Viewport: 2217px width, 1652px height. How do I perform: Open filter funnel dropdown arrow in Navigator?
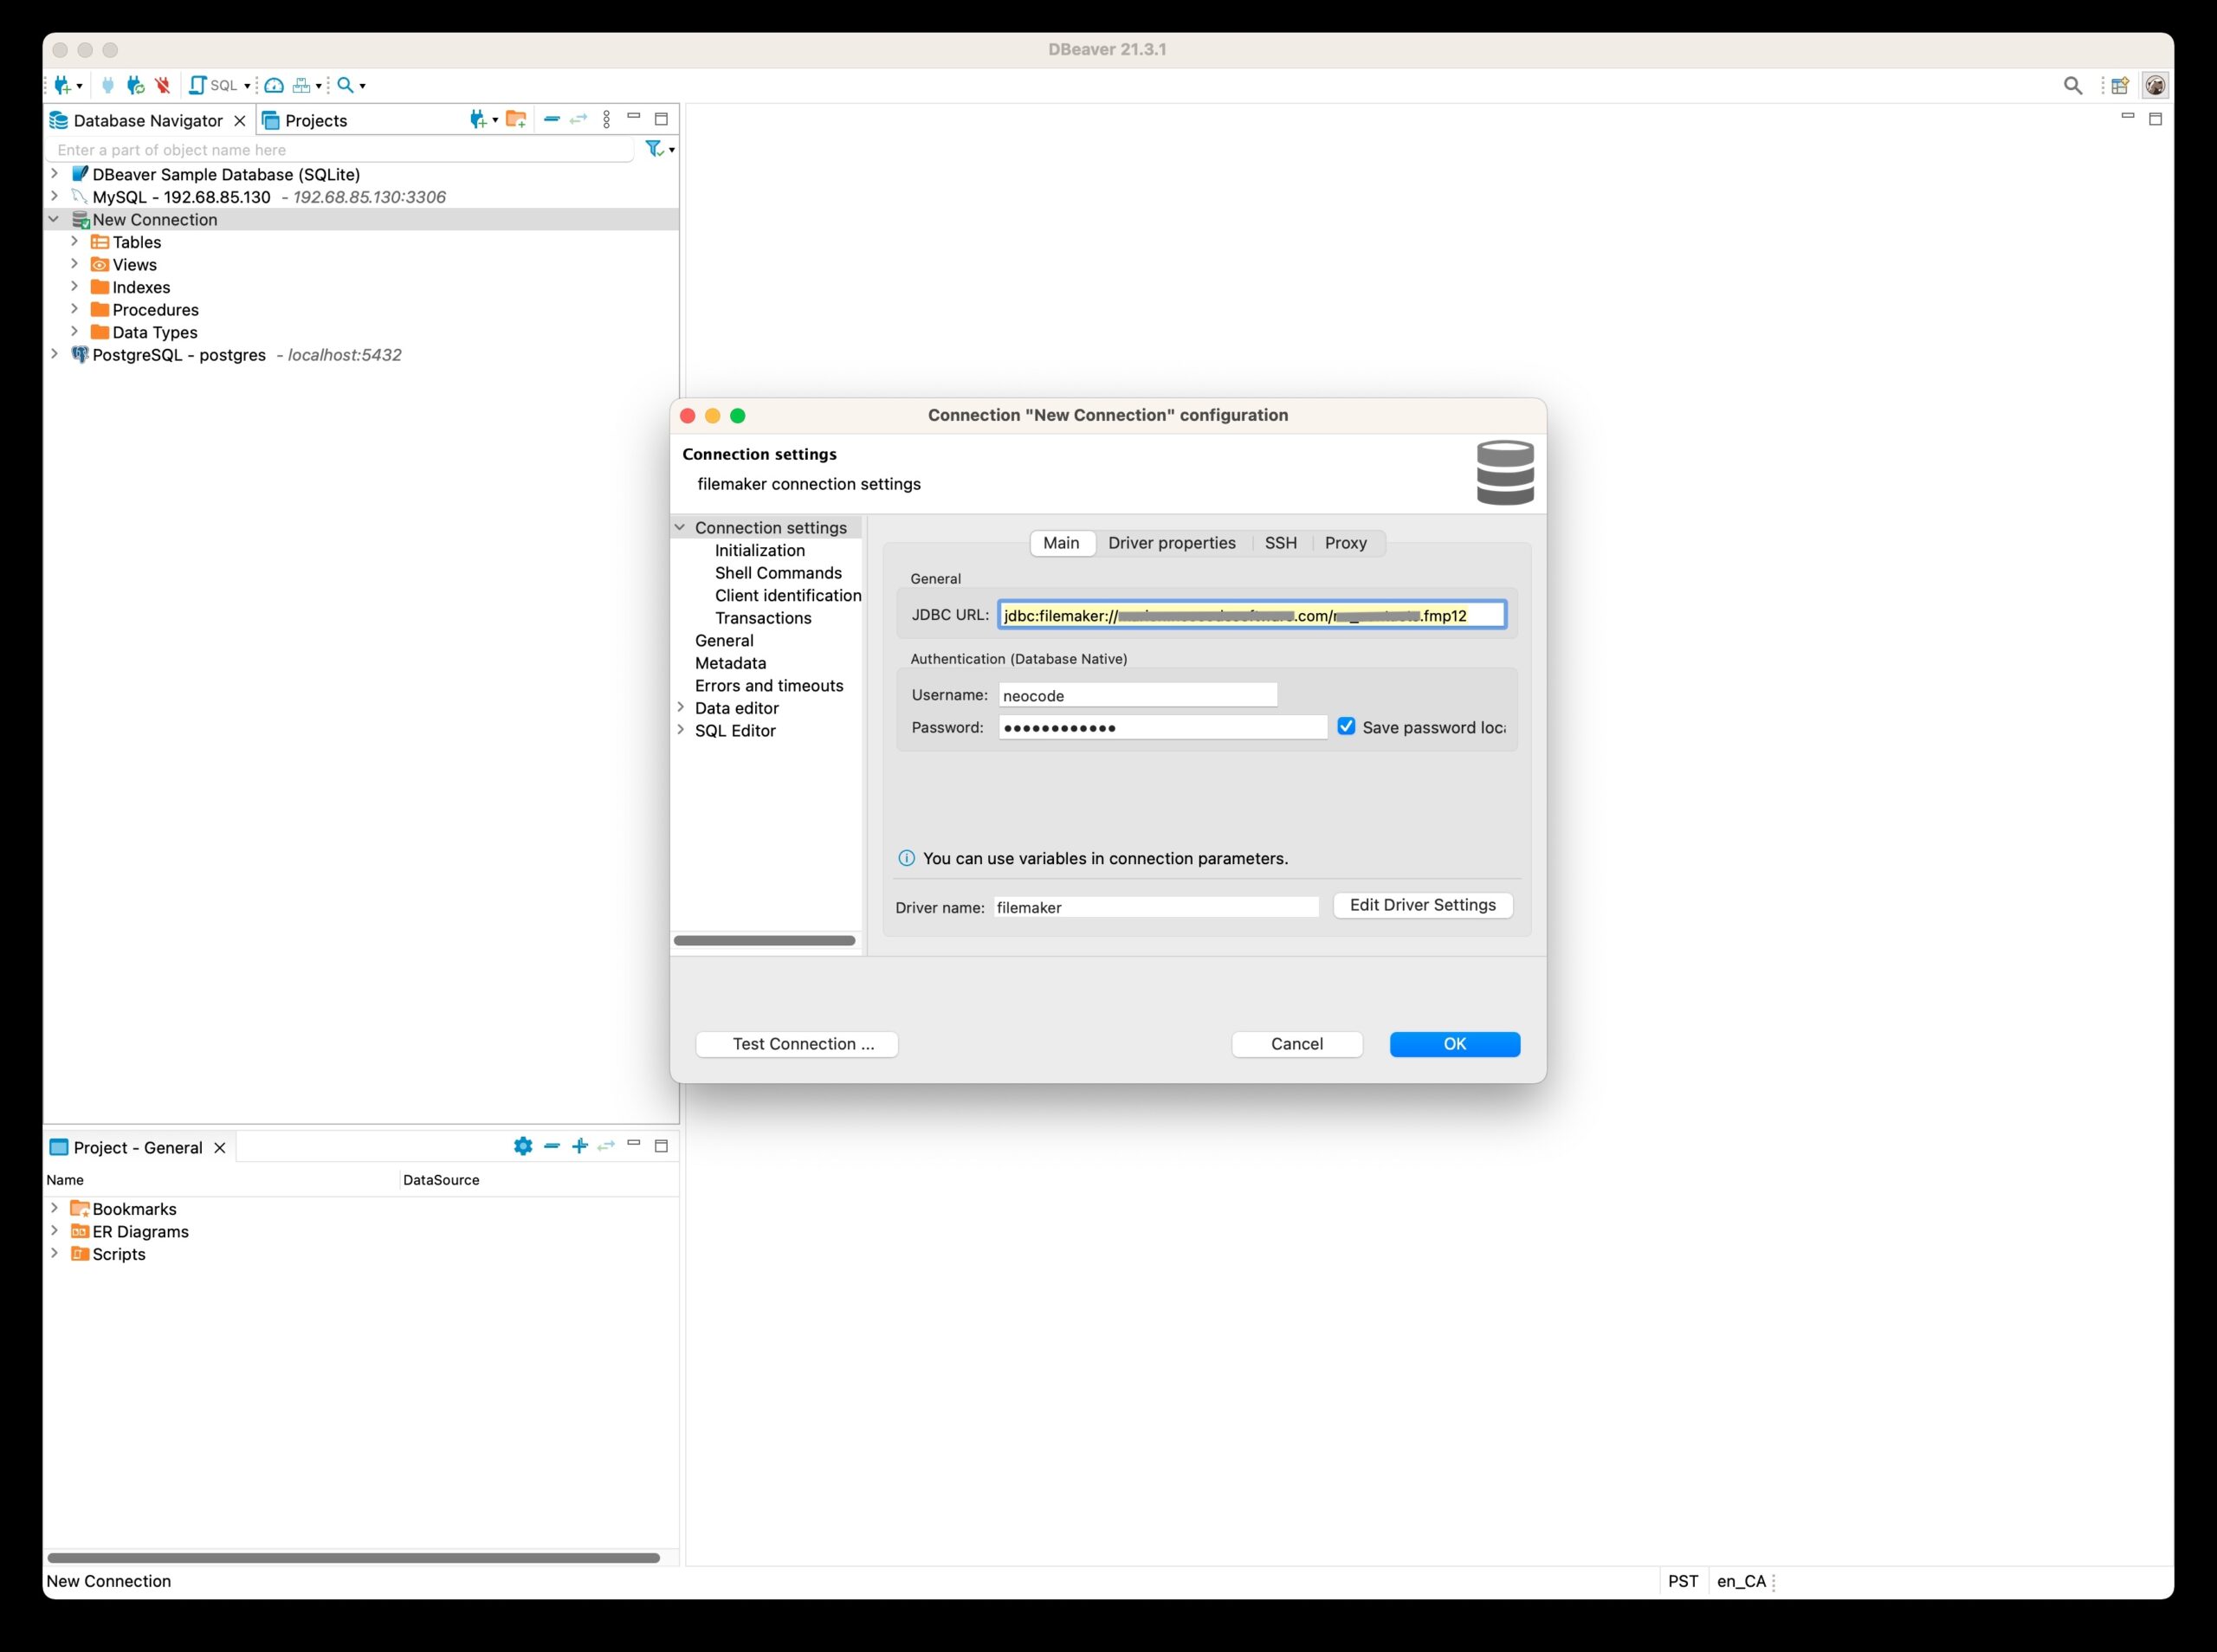pos(672,150)
